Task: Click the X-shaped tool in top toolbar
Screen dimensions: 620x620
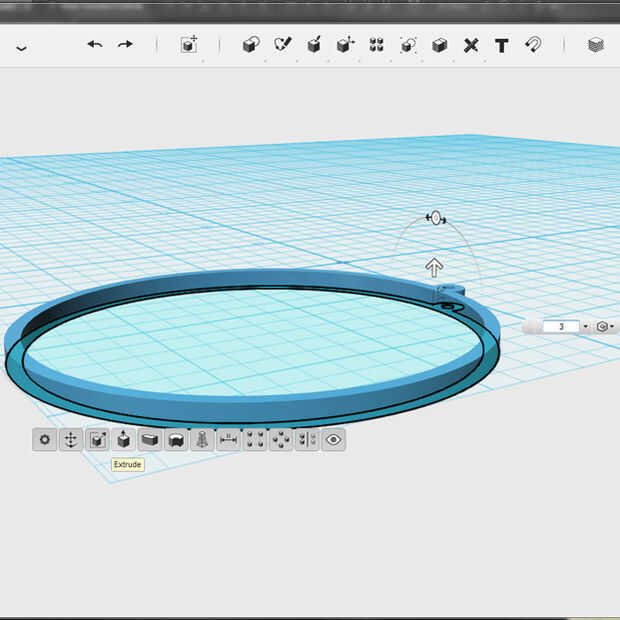Action: (471, 45)
